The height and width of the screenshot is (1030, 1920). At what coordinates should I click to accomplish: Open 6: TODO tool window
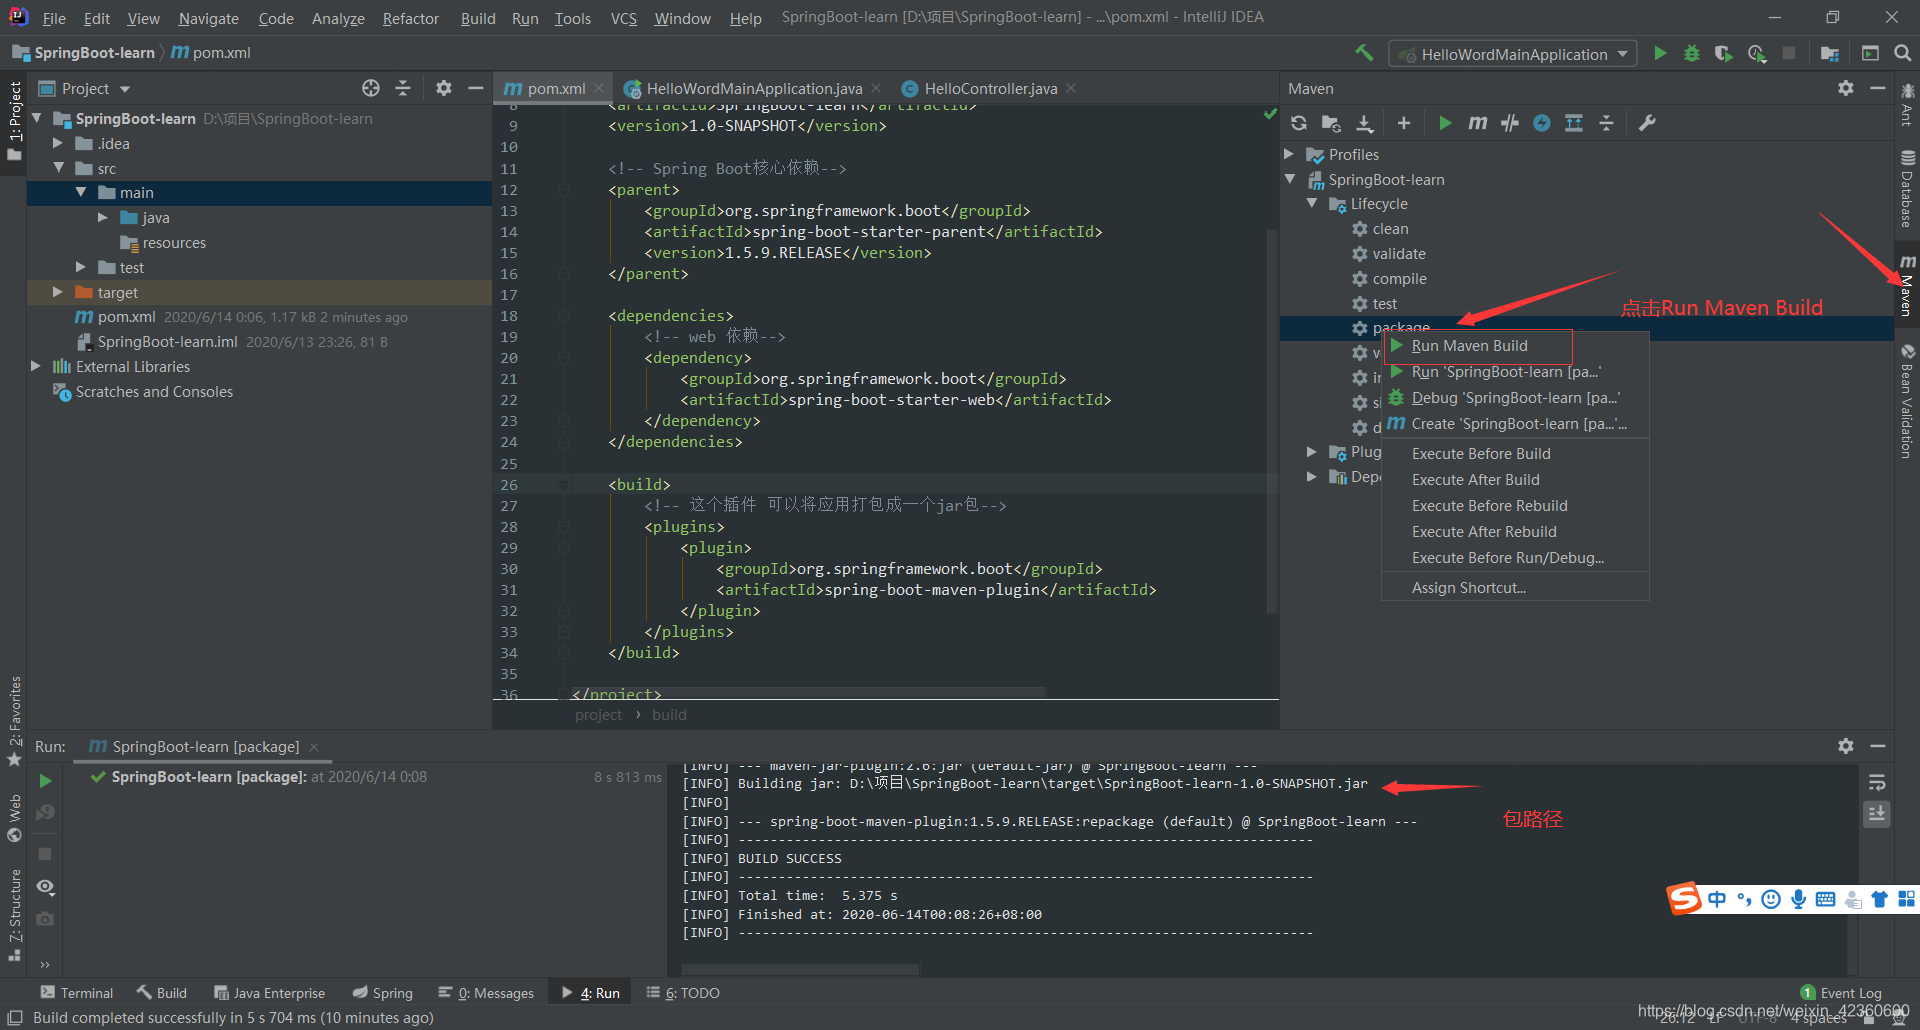683,993
